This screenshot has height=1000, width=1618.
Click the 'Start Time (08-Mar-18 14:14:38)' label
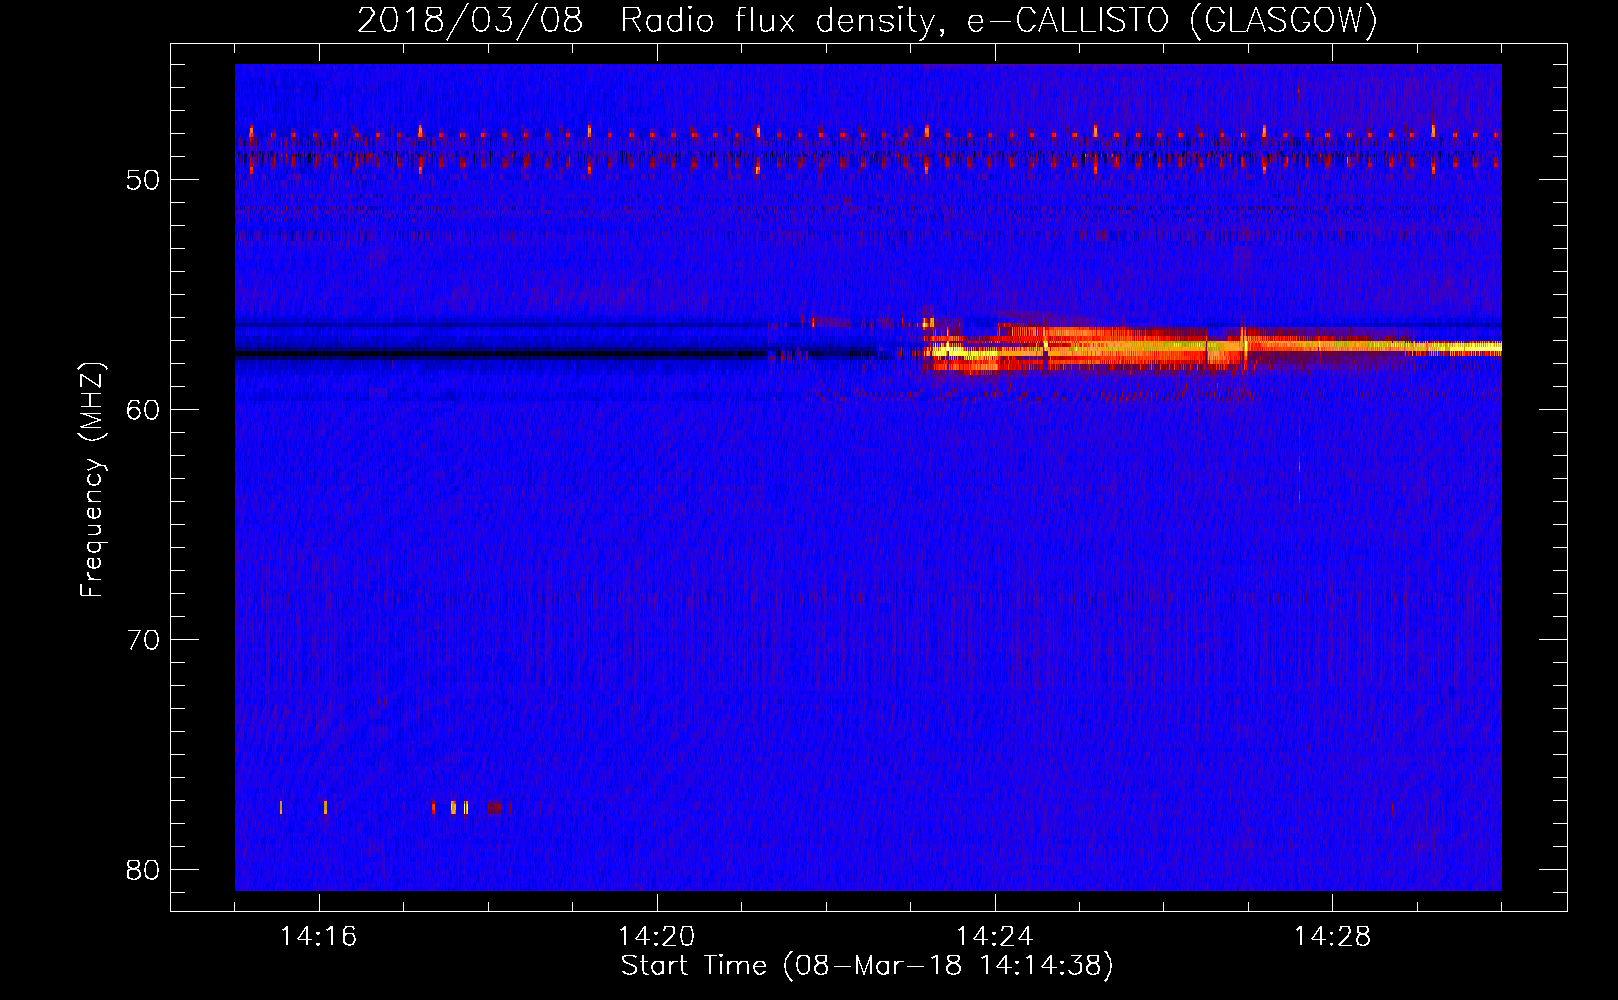tap(867, 966)
